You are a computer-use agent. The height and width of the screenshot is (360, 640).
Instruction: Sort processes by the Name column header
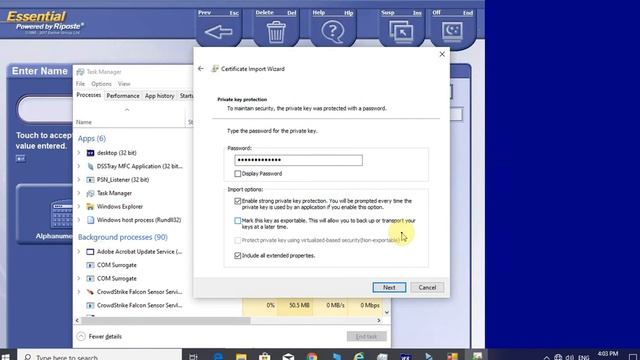pyautogui.click(x=130, y=122)
